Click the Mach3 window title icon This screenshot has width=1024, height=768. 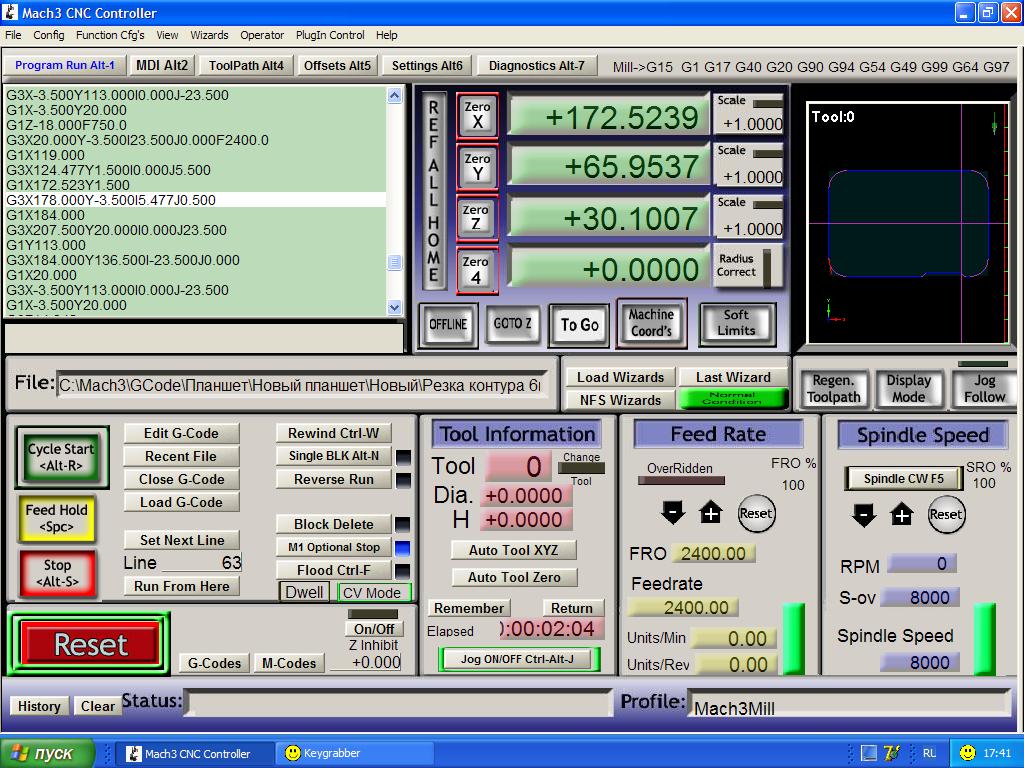(x=10, y=12)
